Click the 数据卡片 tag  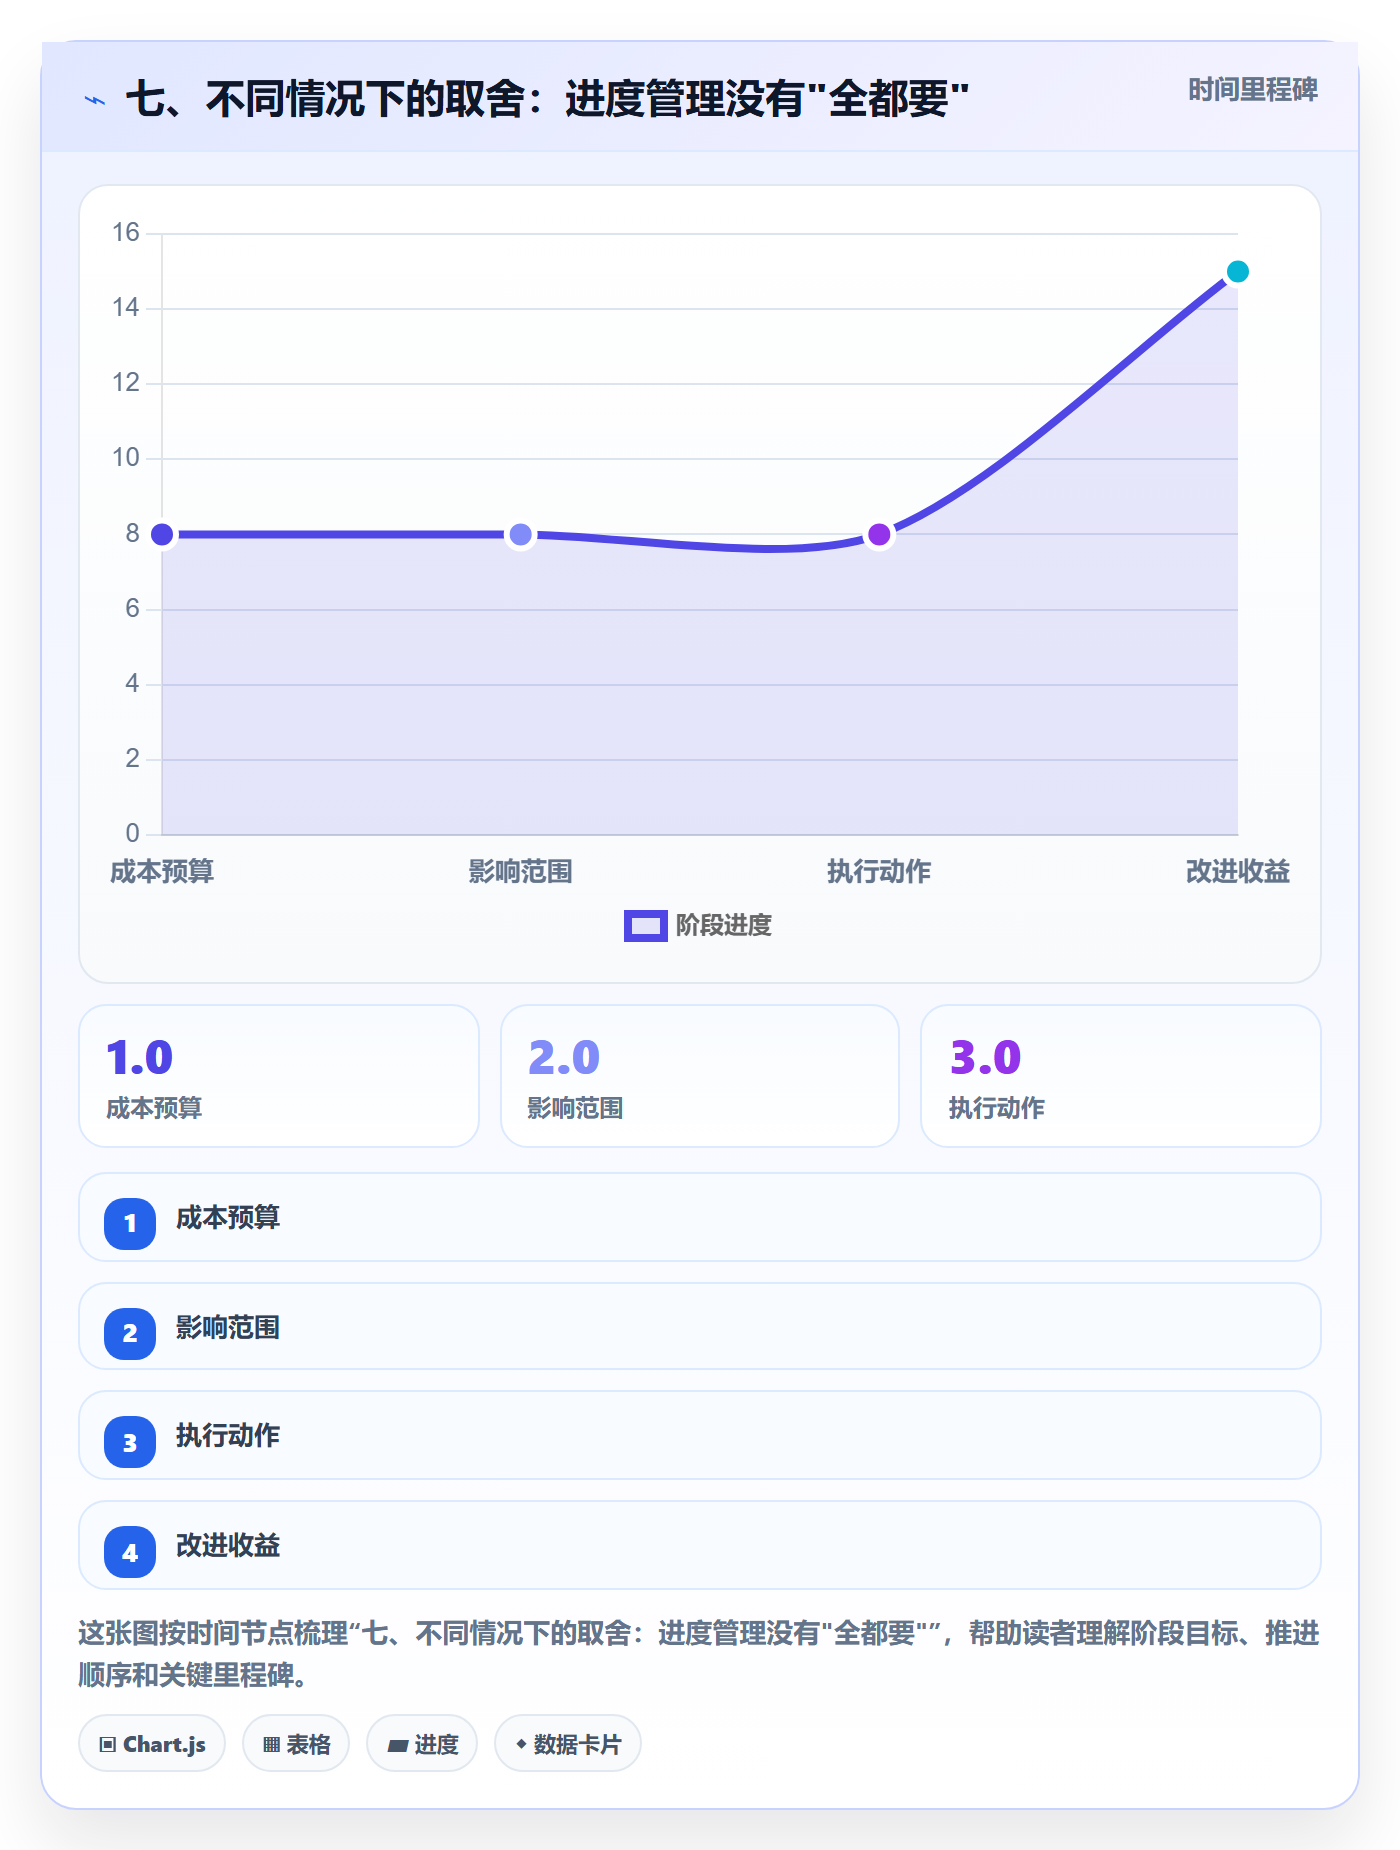pyautogui.click(x=568, y=1744)
